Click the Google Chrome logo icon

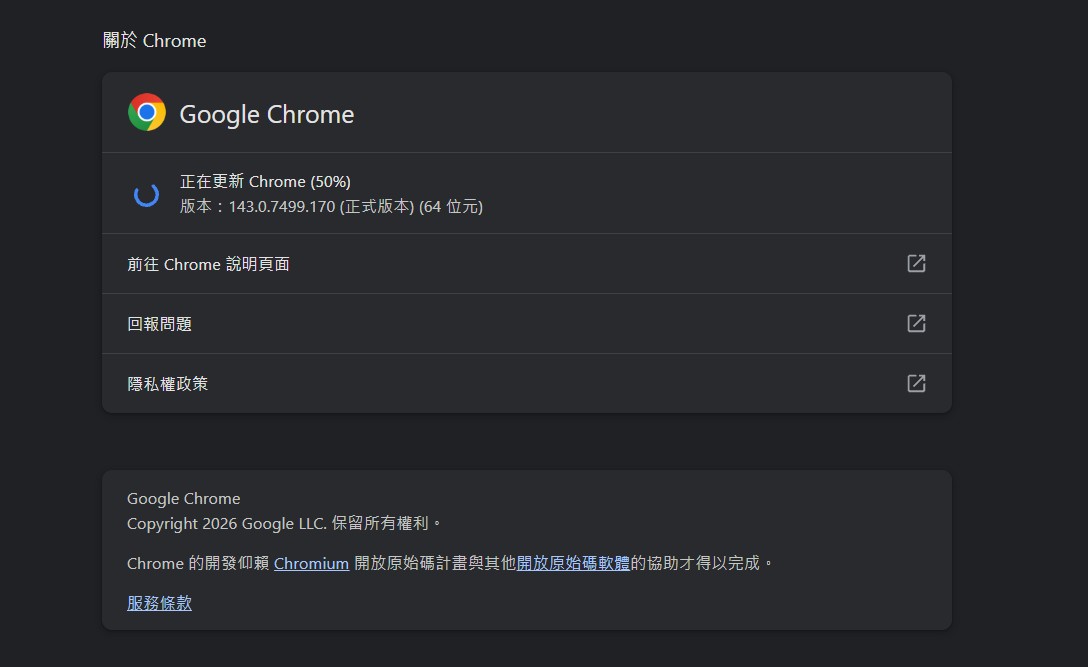pyautogui.click(x=147, y=113)
